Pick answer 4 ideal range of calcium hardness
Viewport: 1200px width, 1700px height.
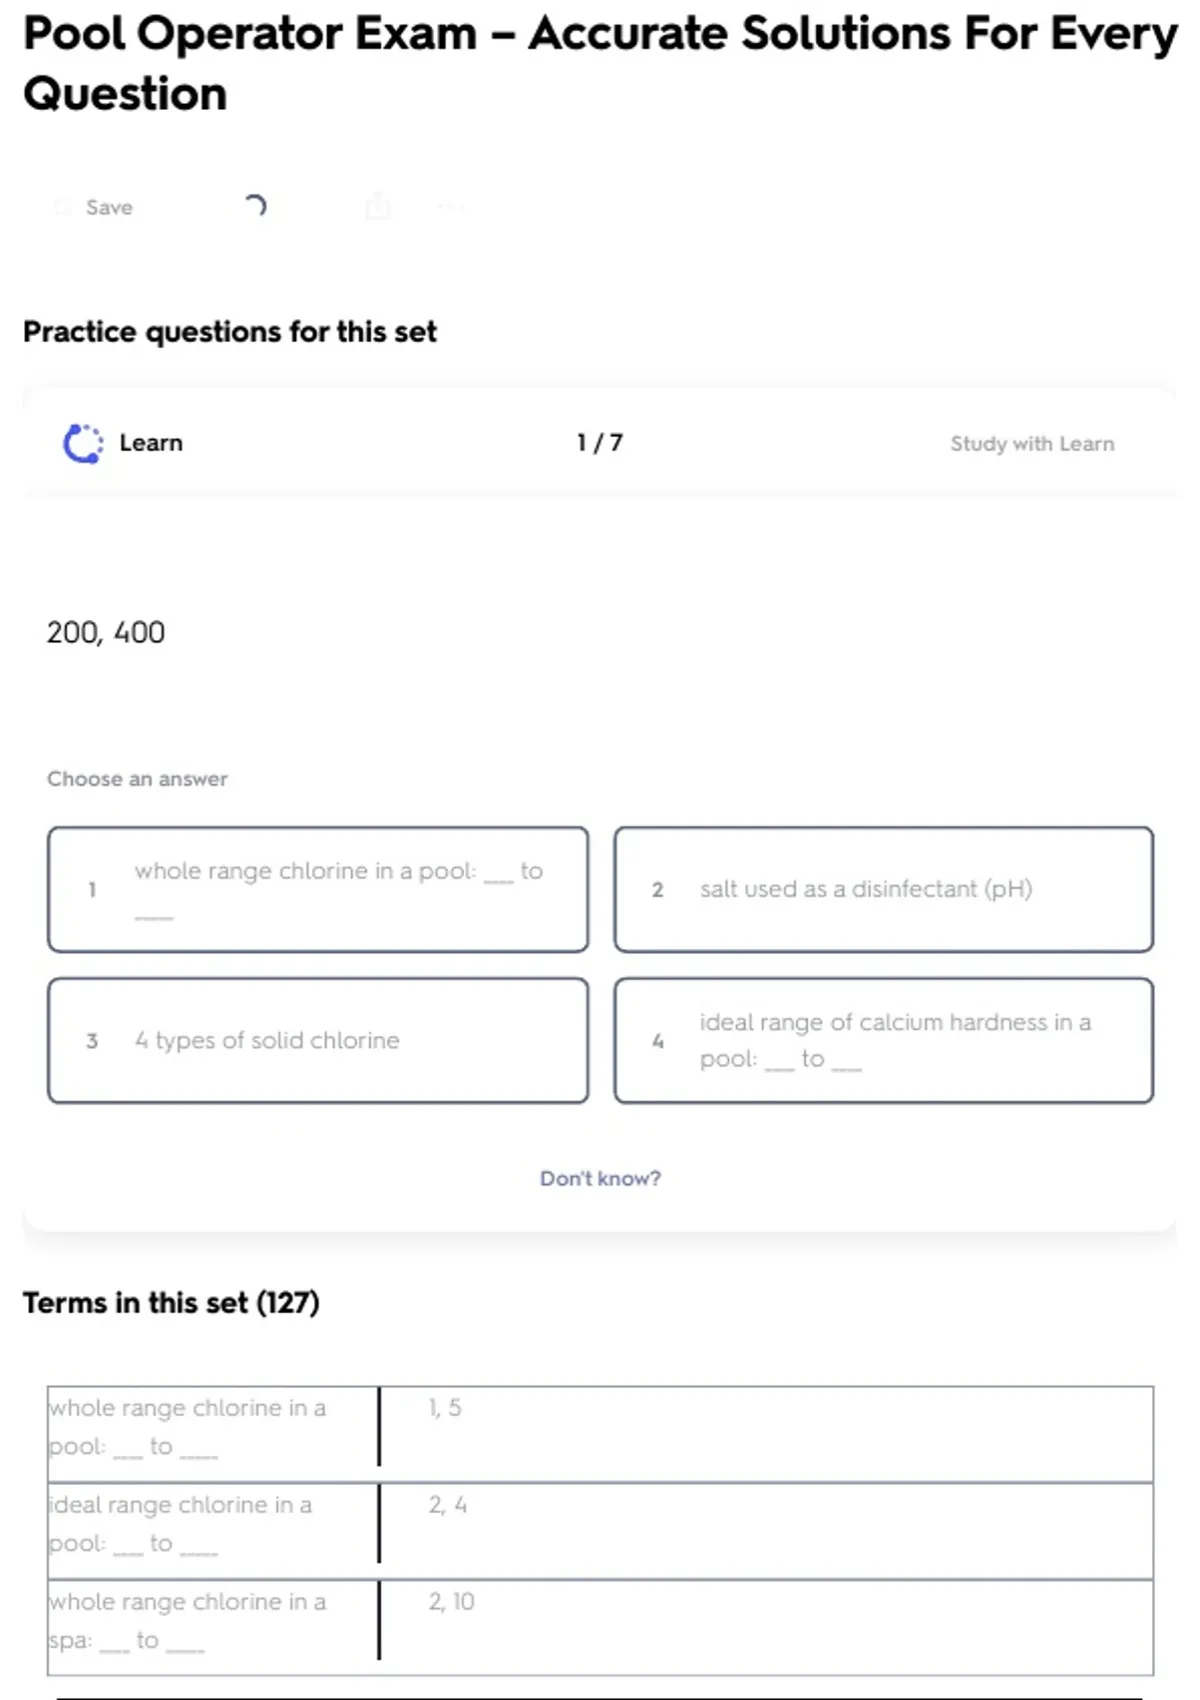[883, 1040]
